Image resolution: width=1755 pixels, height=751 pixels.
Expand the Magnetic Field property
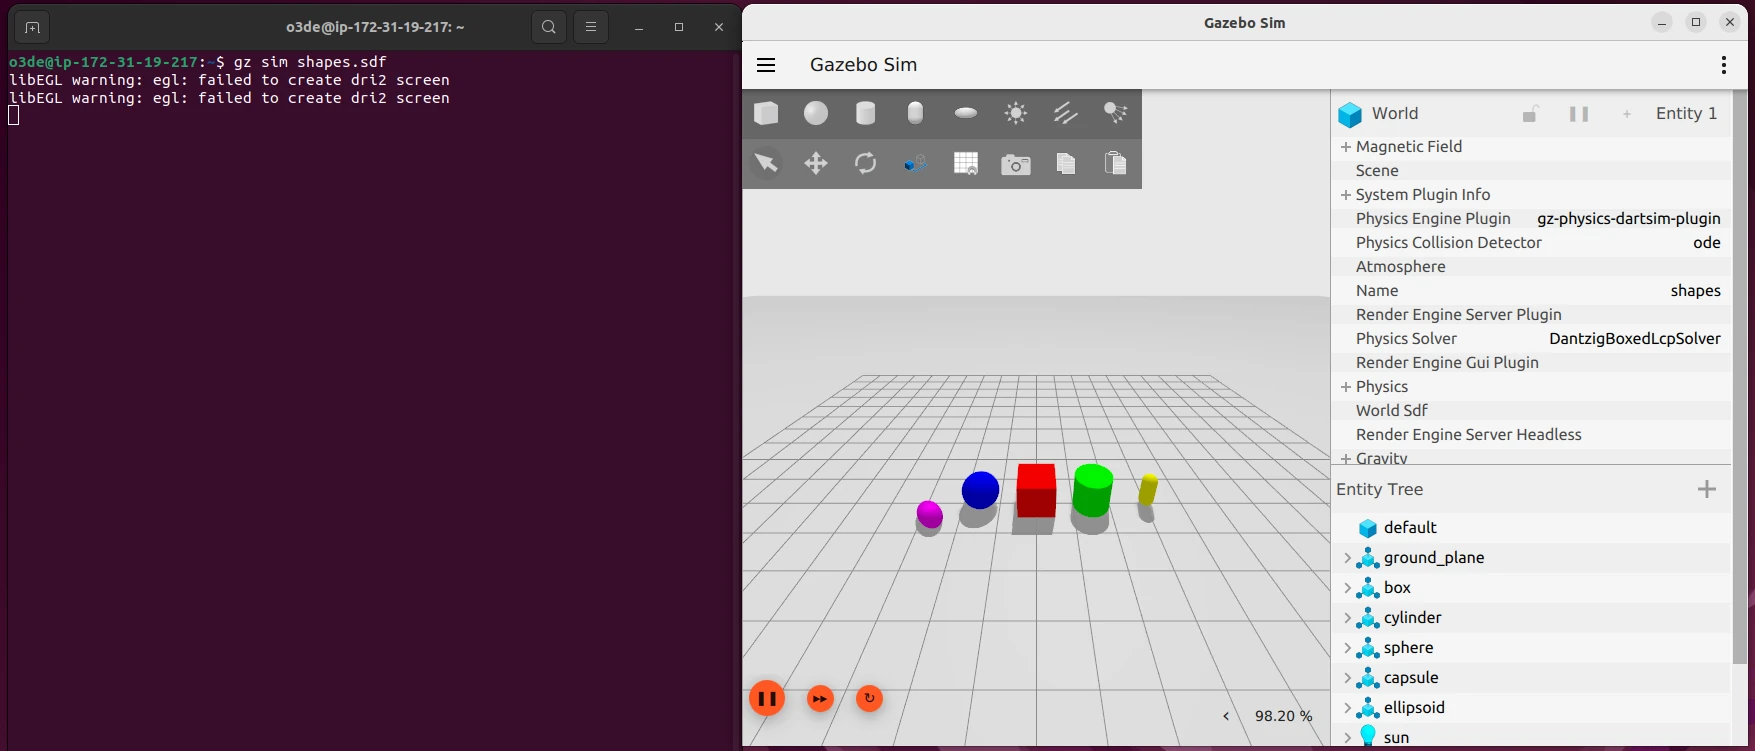(1346, 147)
